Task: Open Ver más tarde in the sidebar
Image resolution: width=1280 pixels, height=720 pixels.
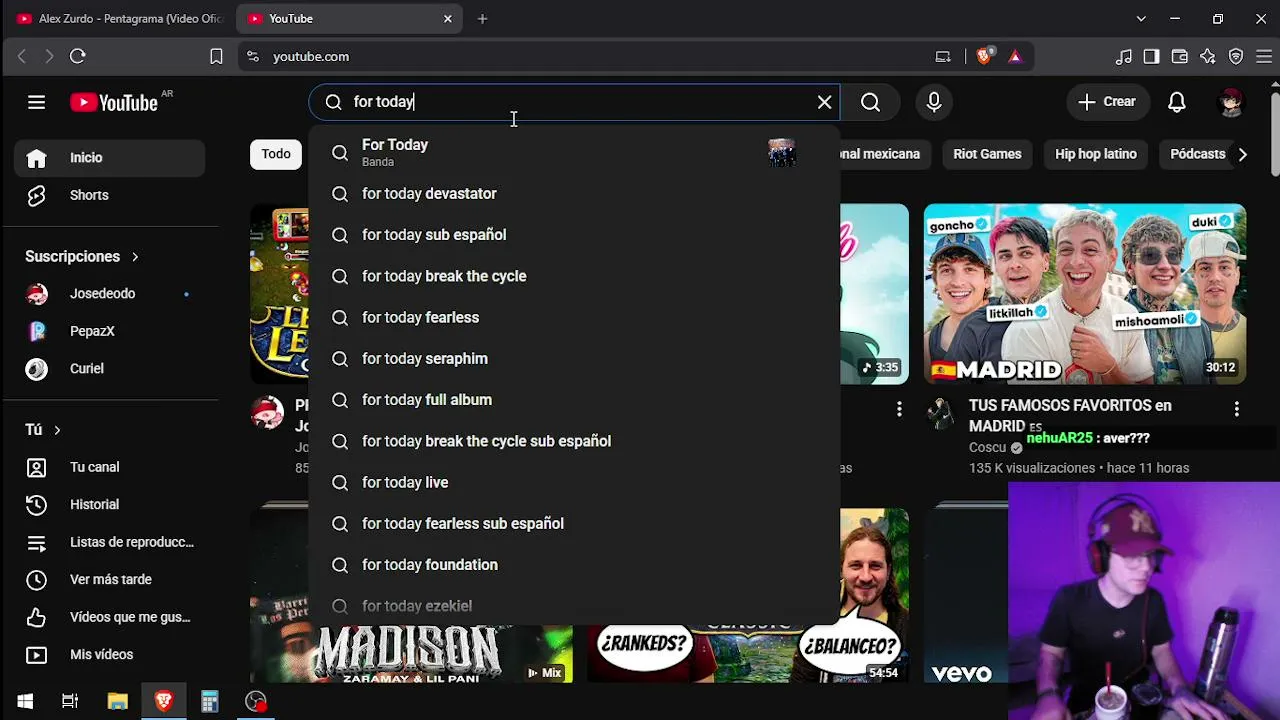Action: [x=109, y=580]
